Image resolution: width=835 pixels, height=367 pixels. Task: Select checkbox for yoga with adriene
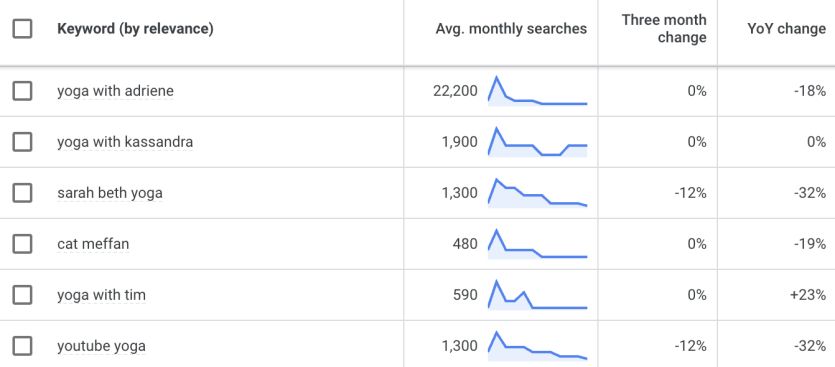[x=22, y=91]
